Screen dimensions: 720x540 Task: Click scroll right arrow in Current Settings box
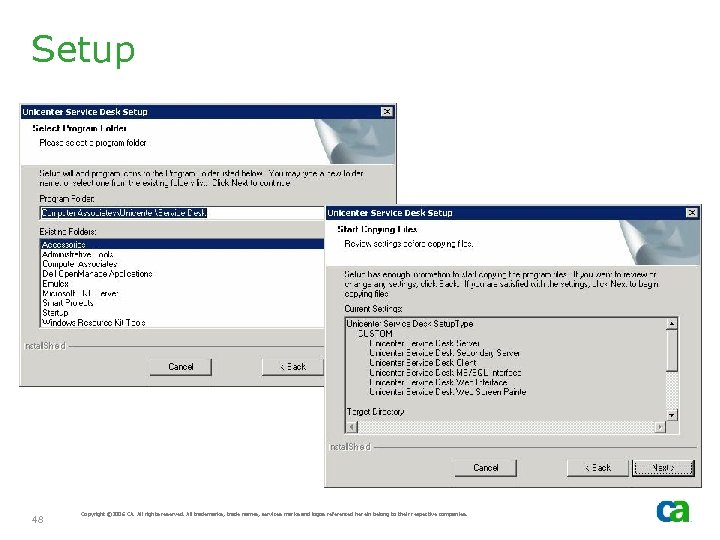click(x=660, y=427)
